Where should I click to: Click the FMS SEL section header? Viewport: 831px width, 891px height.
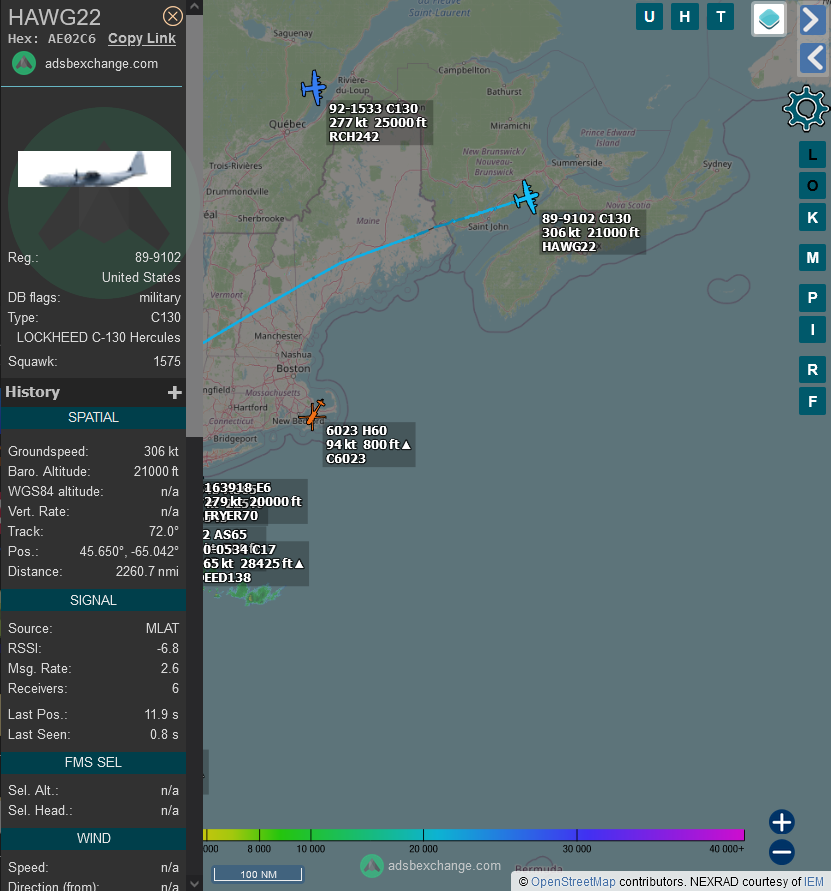pyautogui.click(x=93, y=763)
